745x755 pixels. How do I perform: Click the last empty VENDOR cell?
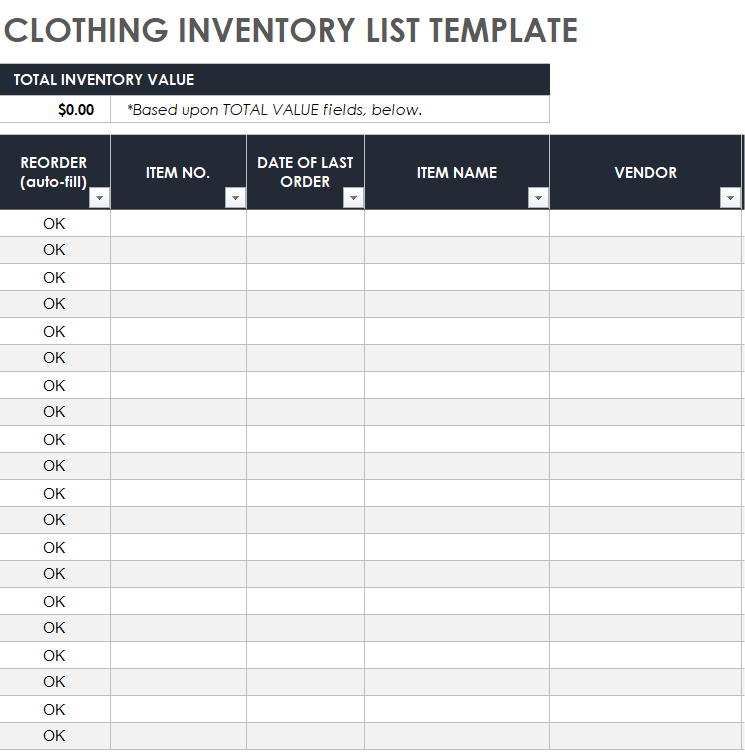pos(646,736)
